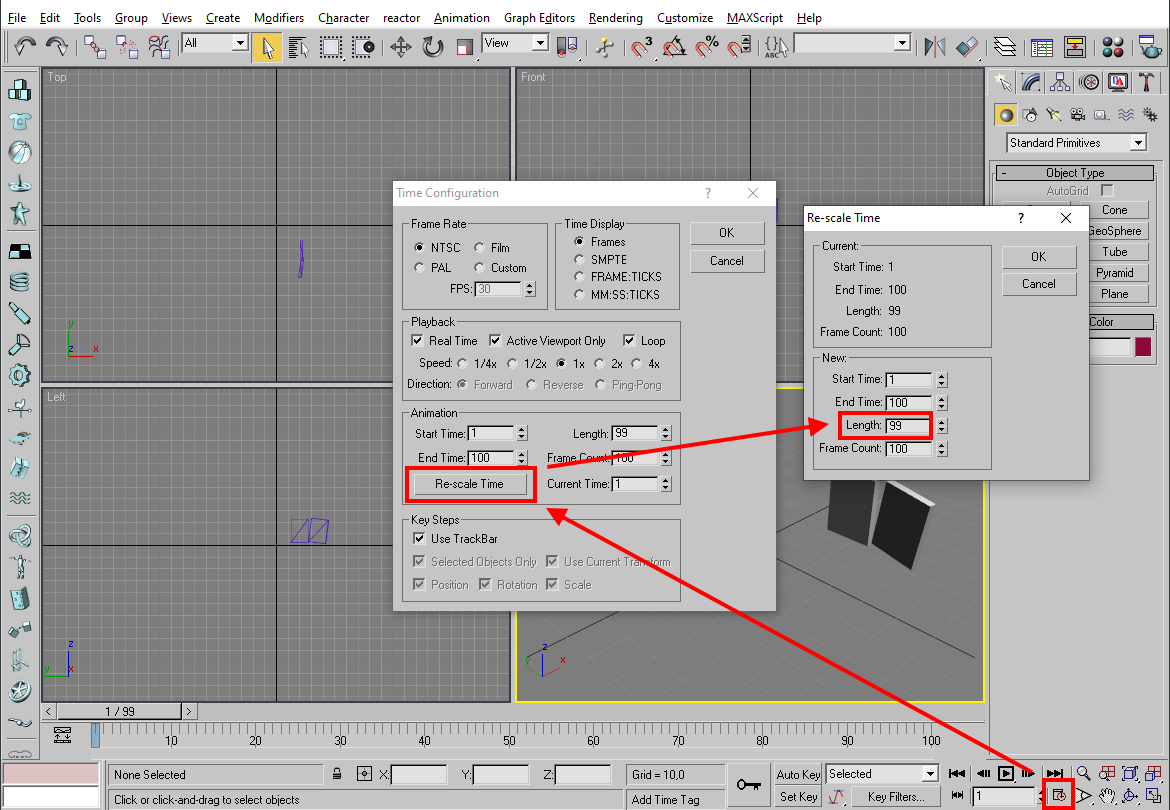1170x810 pixels.
Task: Click the Pyramid primitive button
Action: click(x=1114, y=273)
